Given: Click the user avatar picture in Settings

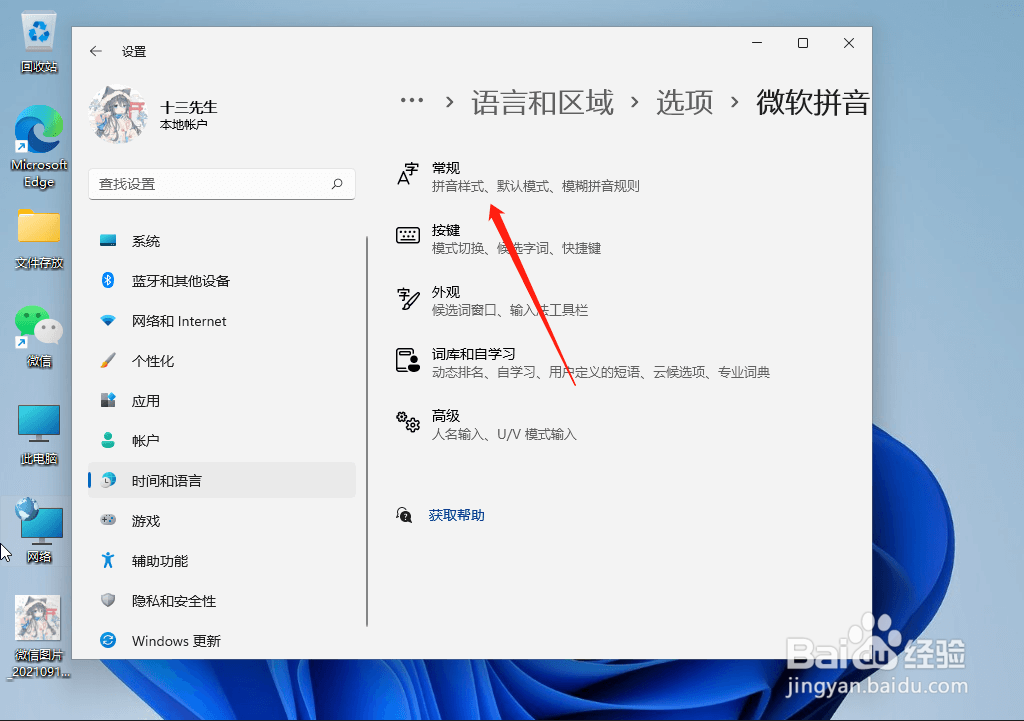Looking at the screenshot, I should (118, 115).
